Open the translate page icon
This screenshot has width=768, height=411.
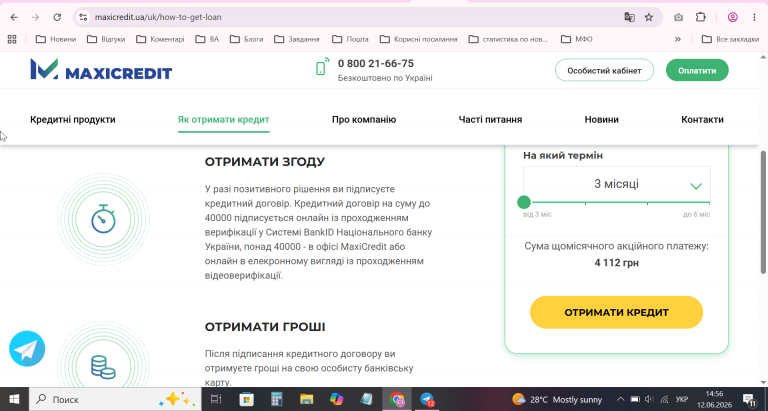coord(629,17)
